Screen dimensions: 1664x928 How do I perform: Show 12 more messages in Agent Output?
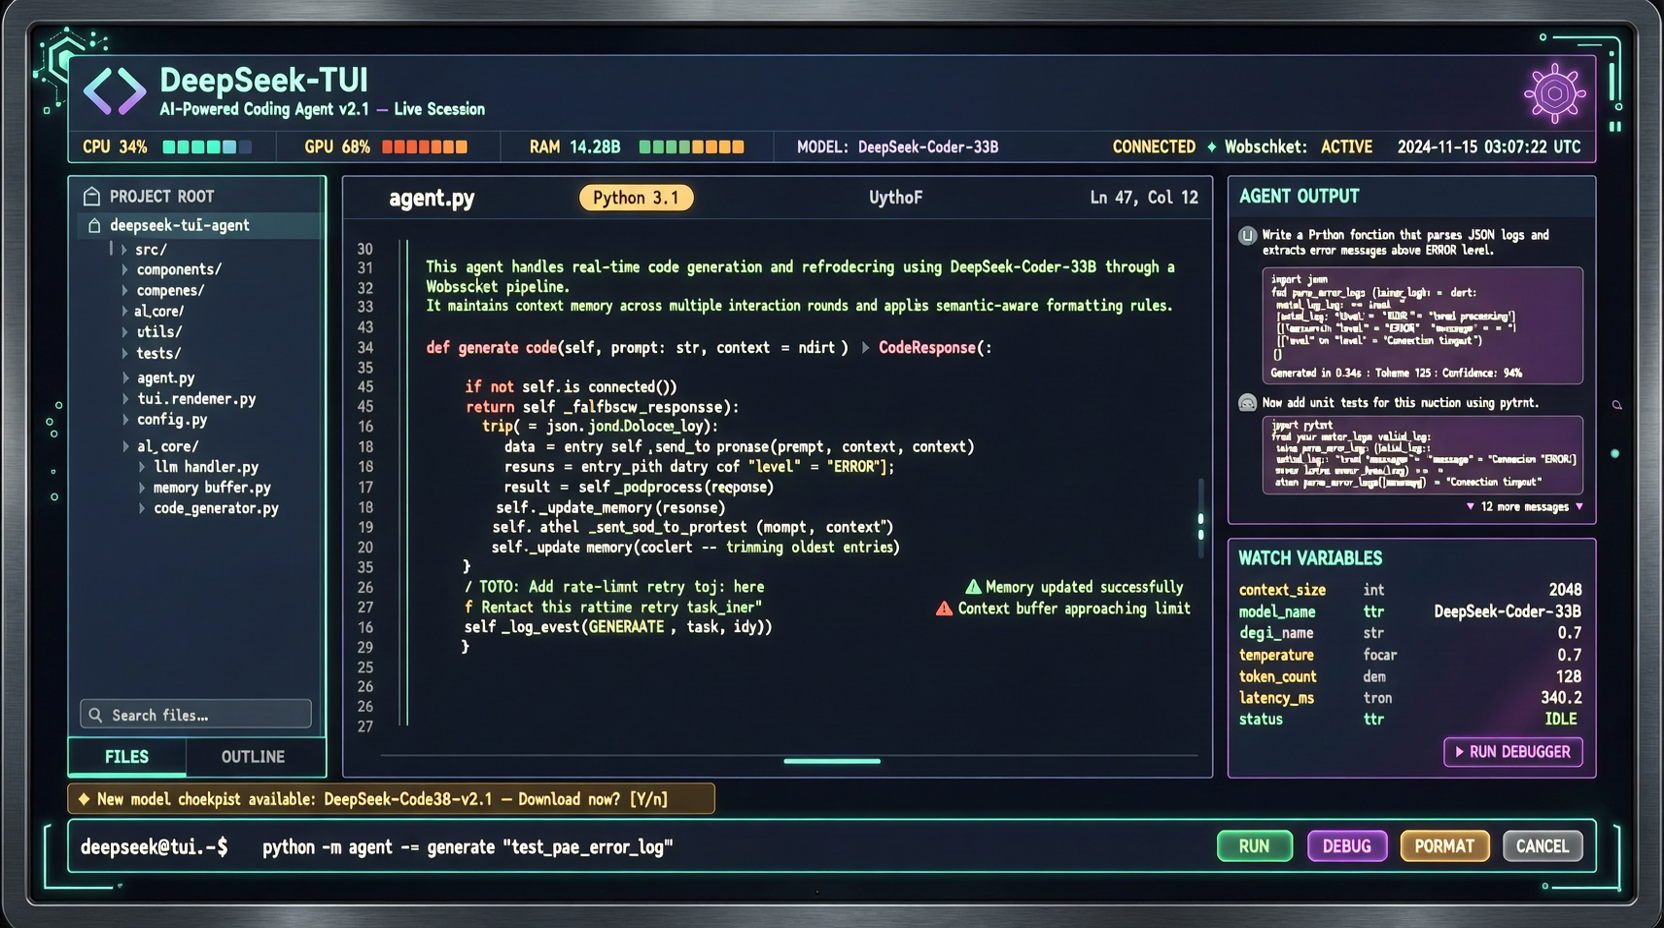(x=1525, y=507)
